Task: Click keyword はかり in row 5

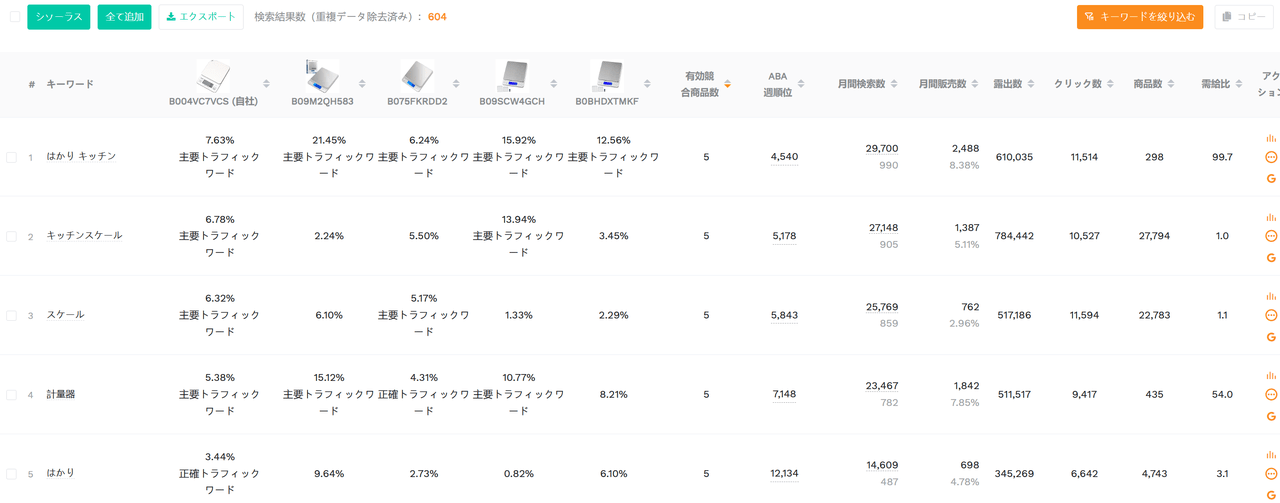Action: (x=61, y=473)
